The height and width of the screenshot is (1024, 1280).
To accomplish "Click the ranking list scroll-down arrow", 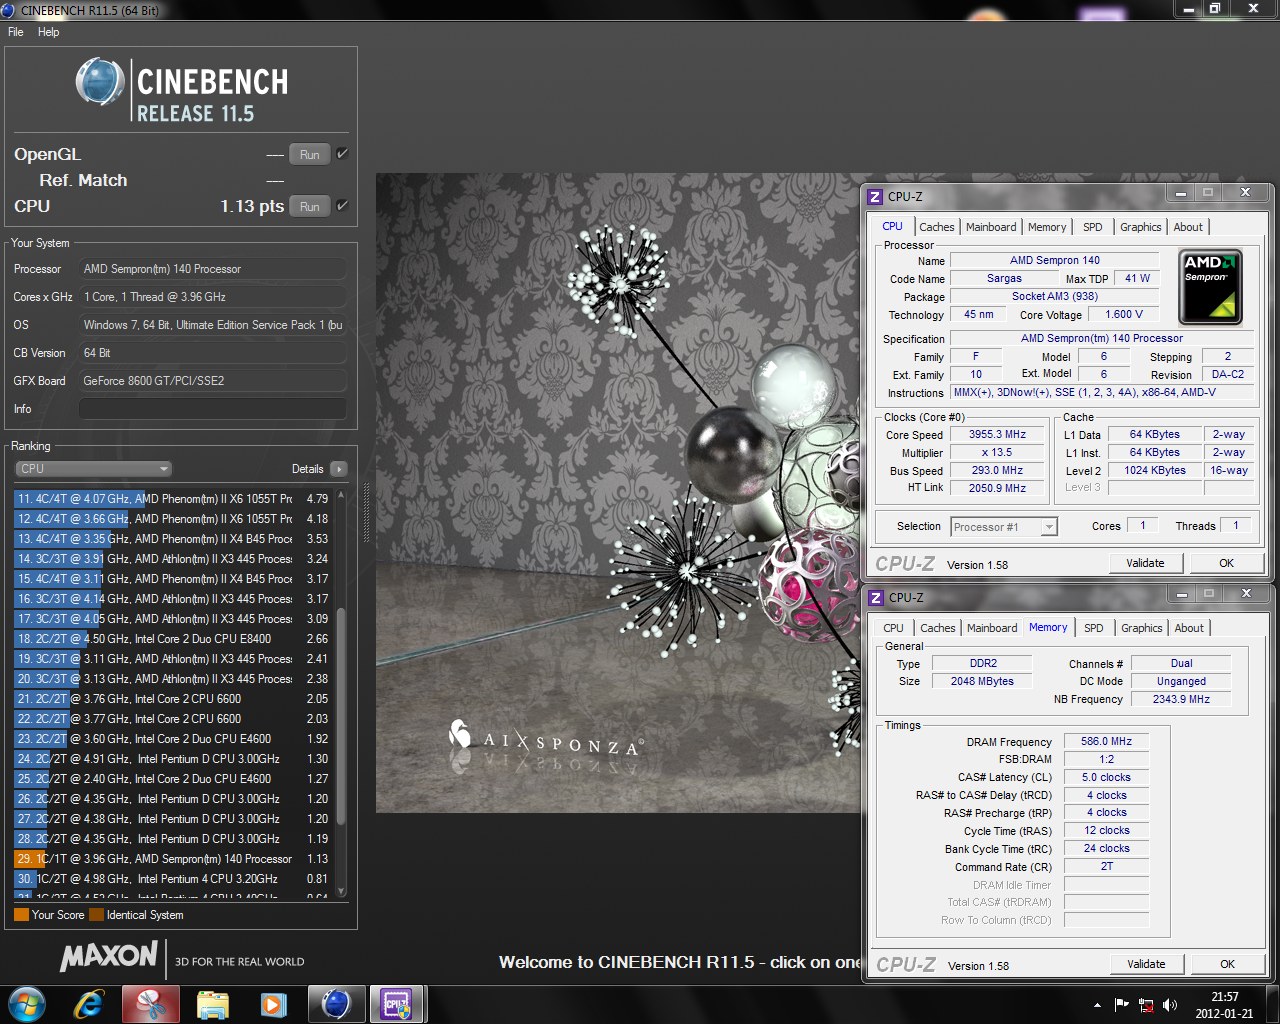I will click(341, 891).
